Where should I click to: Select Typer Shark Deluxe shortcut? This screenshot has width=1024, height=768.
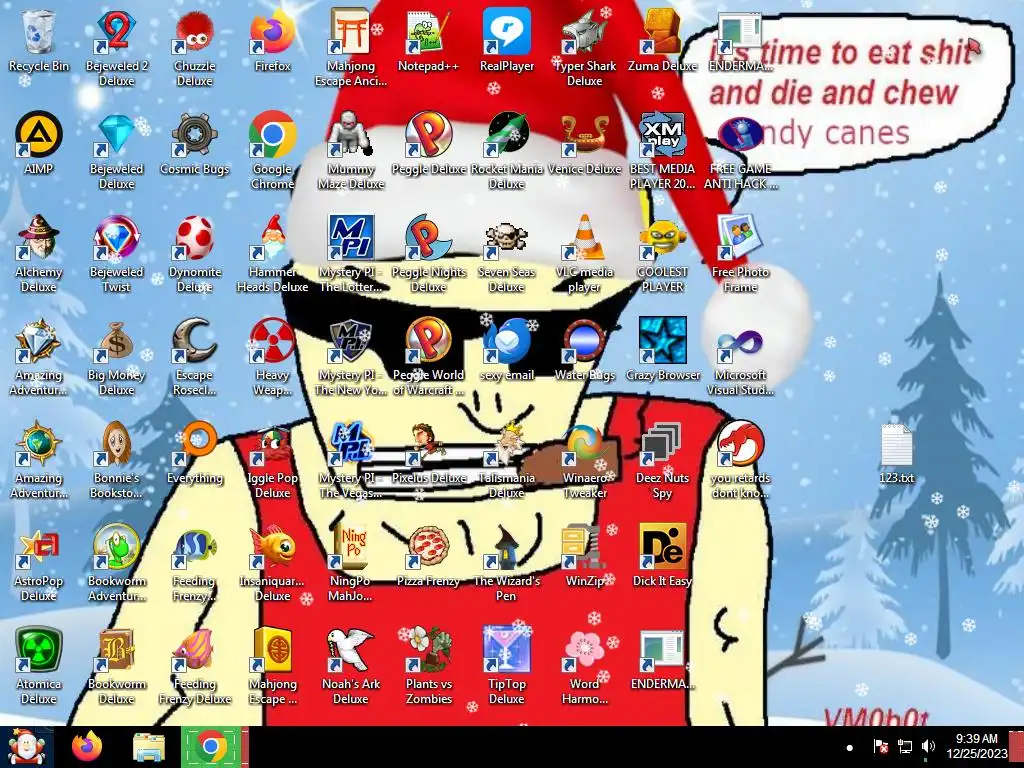point(584,47)
